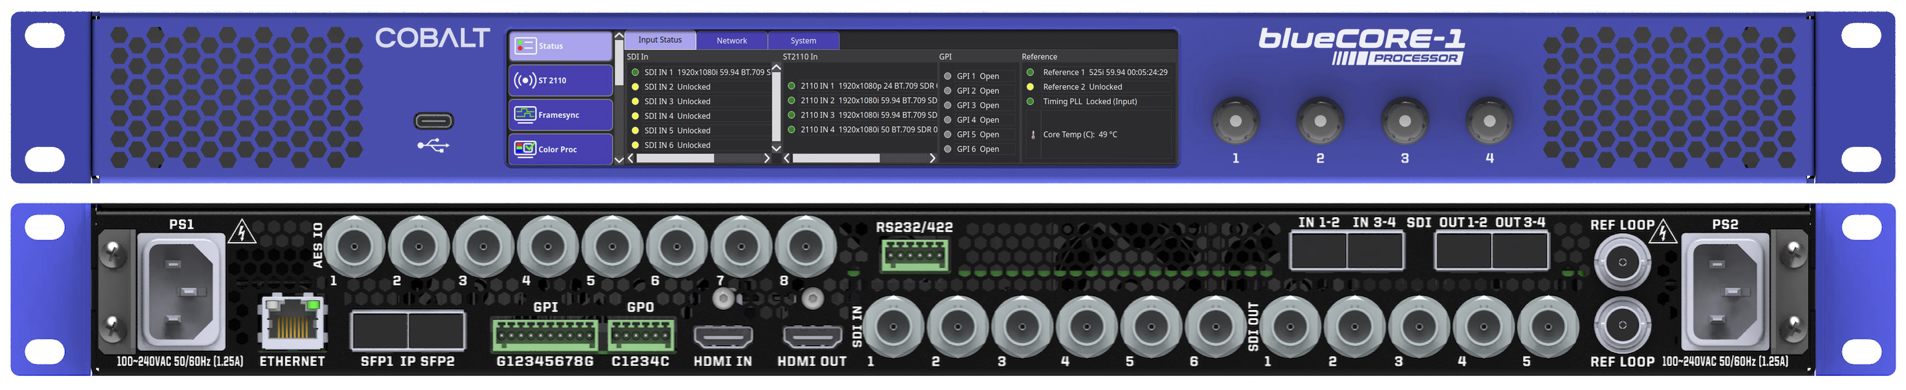The height and width of the screenshot is (390, 1906).
Task: Click the down arrow of the side menu list
Action: coord(619,159)
